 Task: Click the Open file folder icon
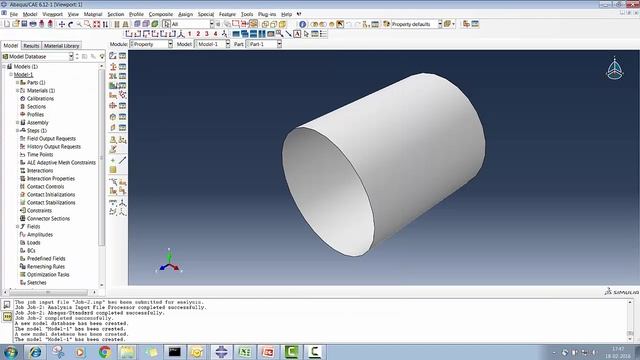point(16,24)
